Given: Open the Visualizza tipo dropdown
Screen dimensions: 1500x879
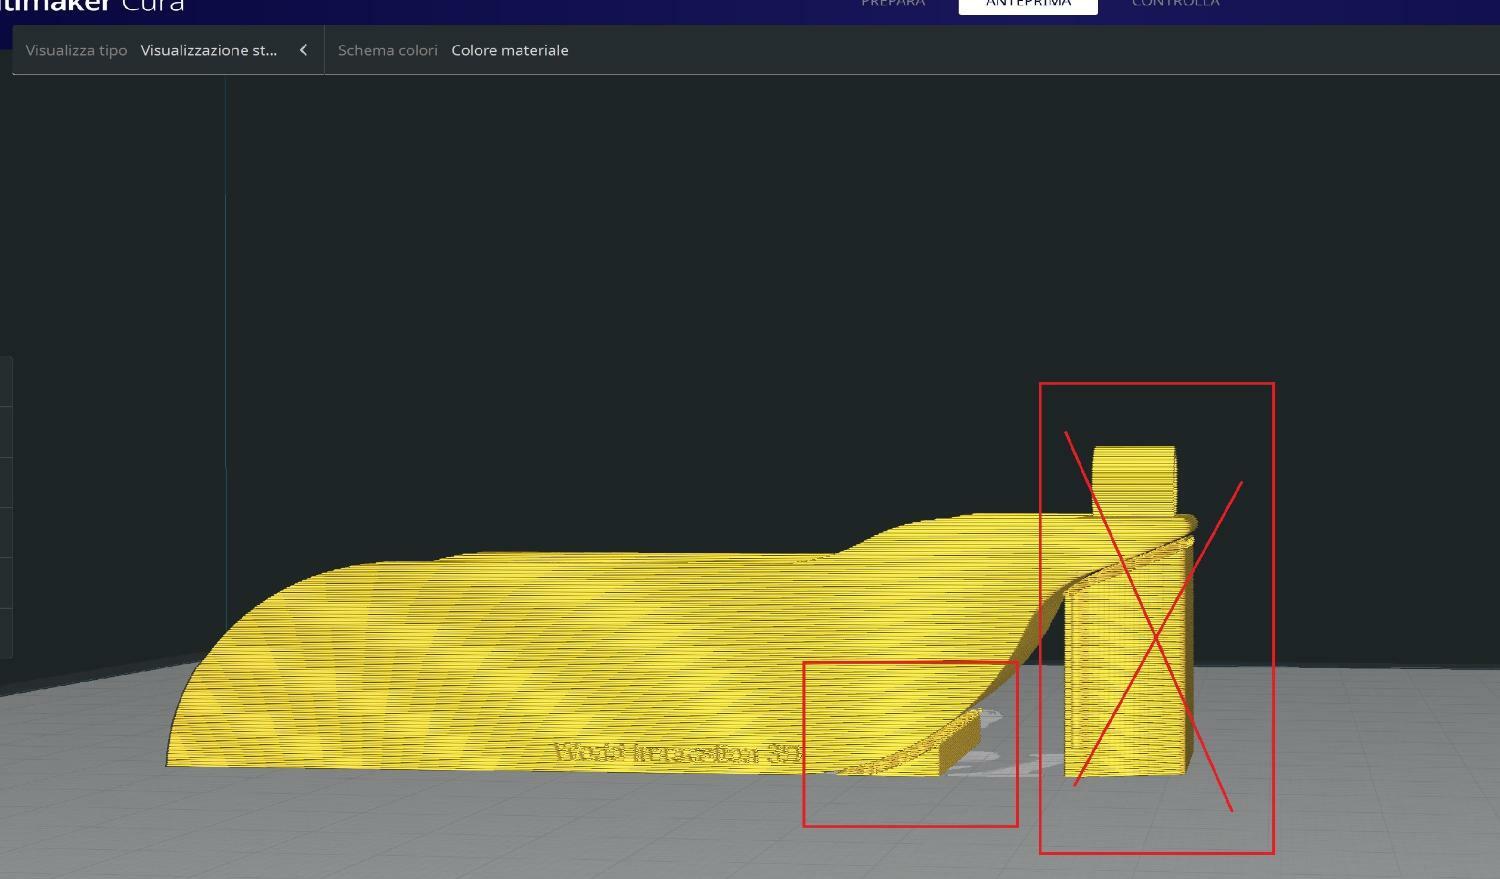Looking at the screenshot, I should tap(209, 50).
